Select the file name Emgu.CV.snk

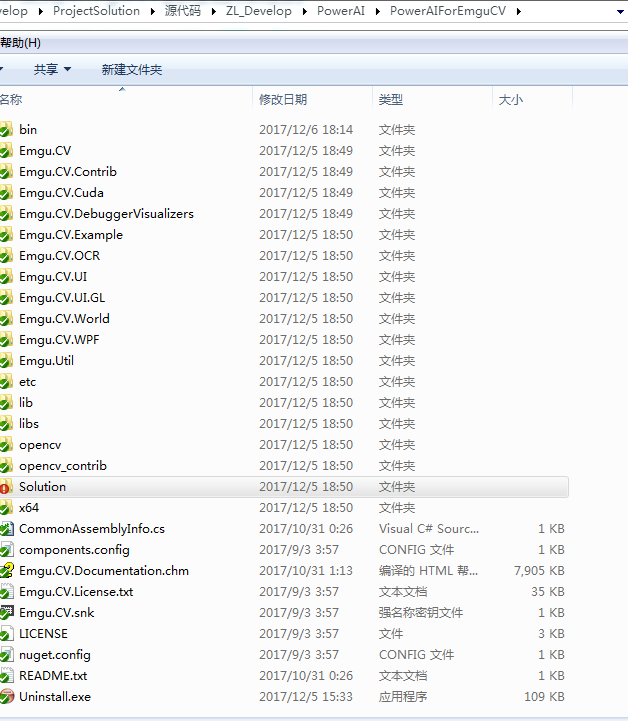(57, 613)
